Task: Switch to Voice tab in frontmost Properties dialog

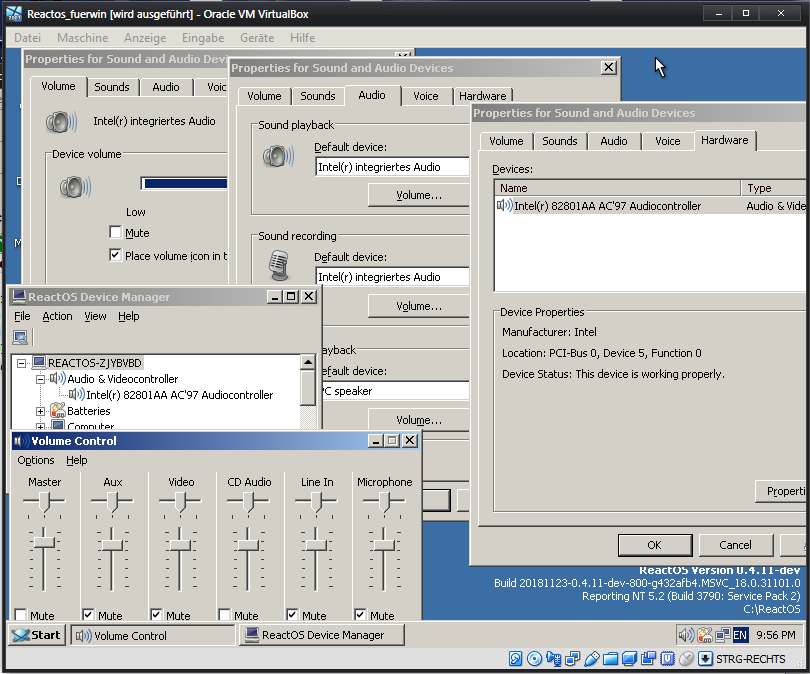Action: click(667, 141)
